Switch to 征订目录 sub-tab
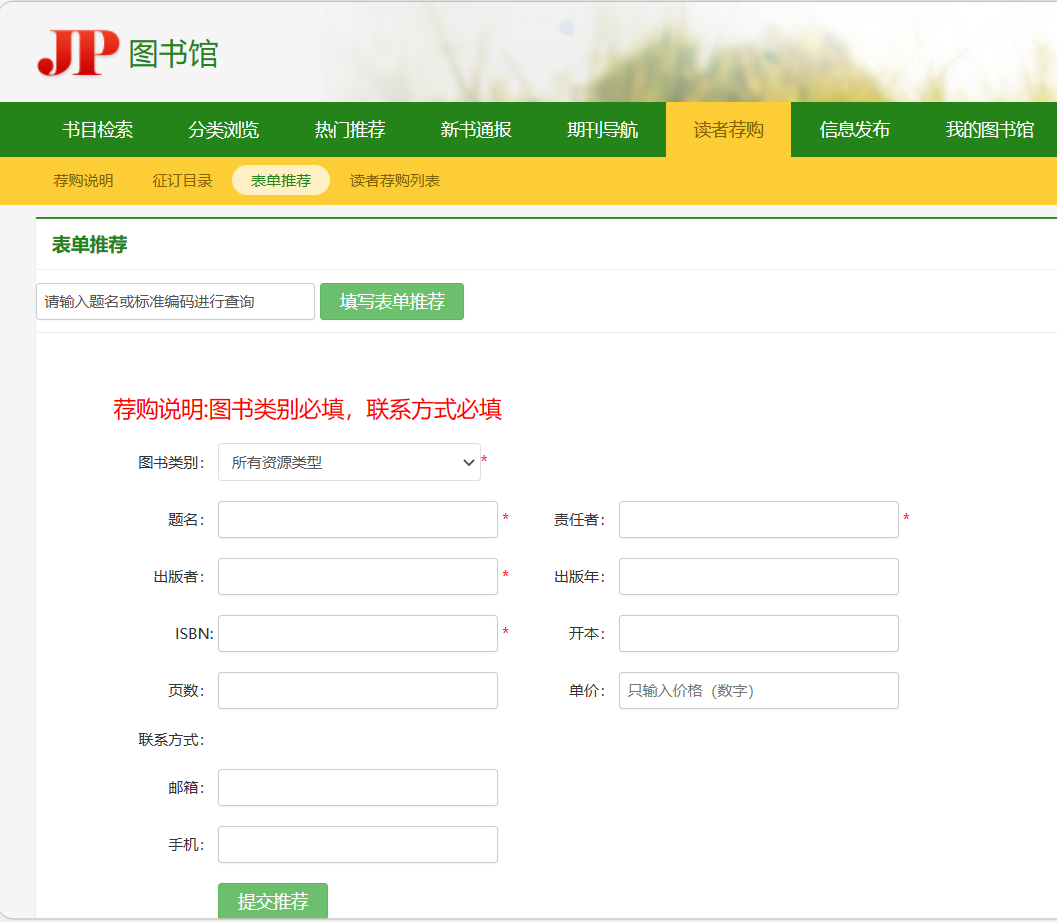This screenshot has width=1057, height=922. tap(182, 181)
